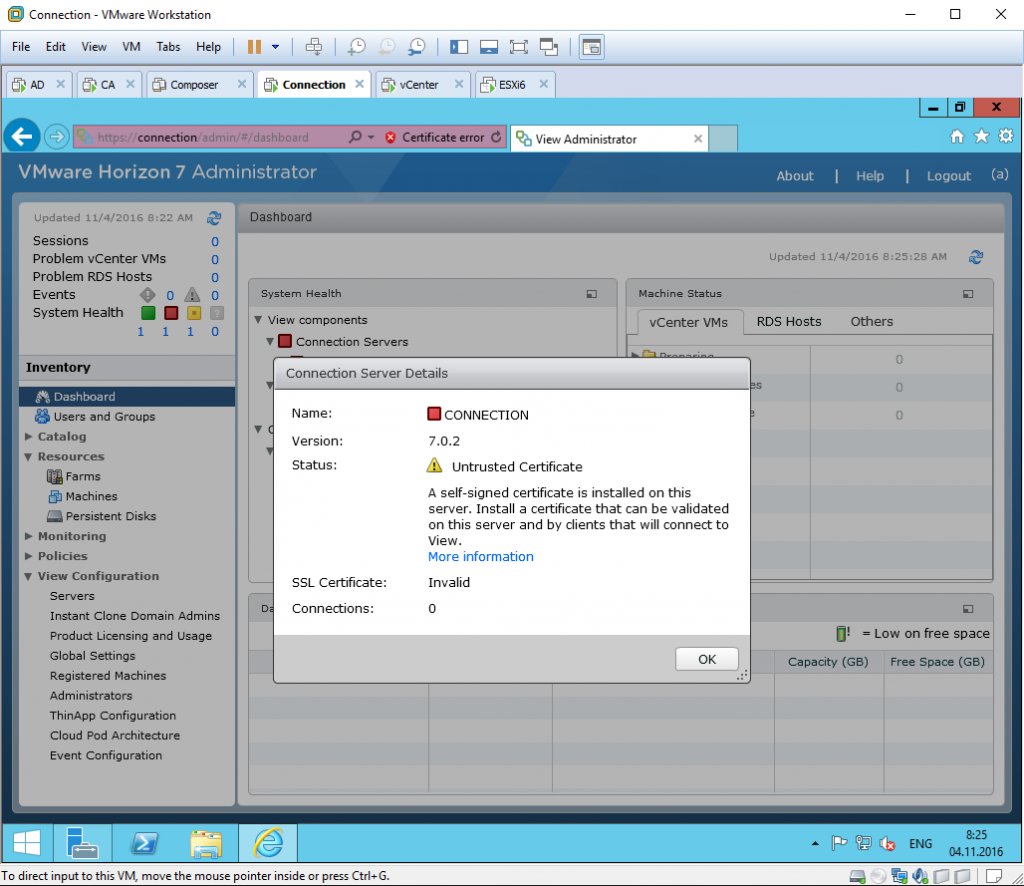
Task: Open the browser settings gear icon
Action: (1006, 136)
